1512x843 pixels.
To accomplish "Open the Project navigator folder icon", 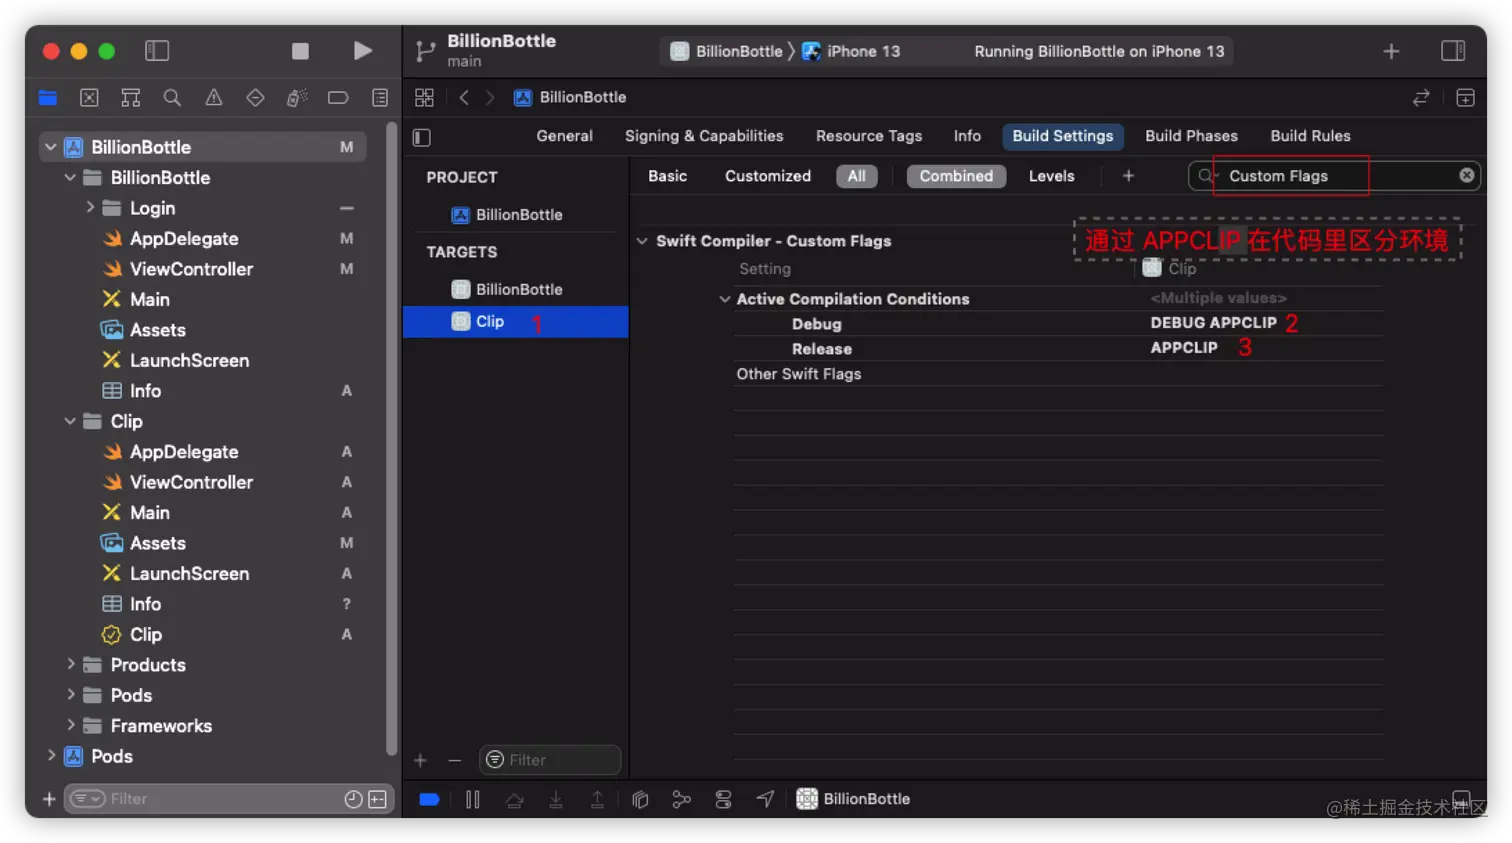I will (48, 98).
